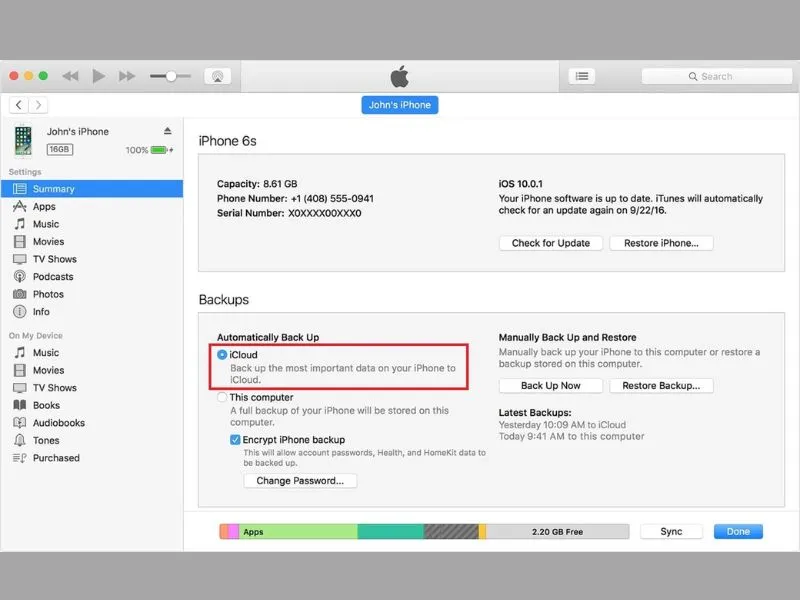Image resolution: width=800 pixels, height=600 pixels.
Task: Click the play button
Action: click(98, 76)
